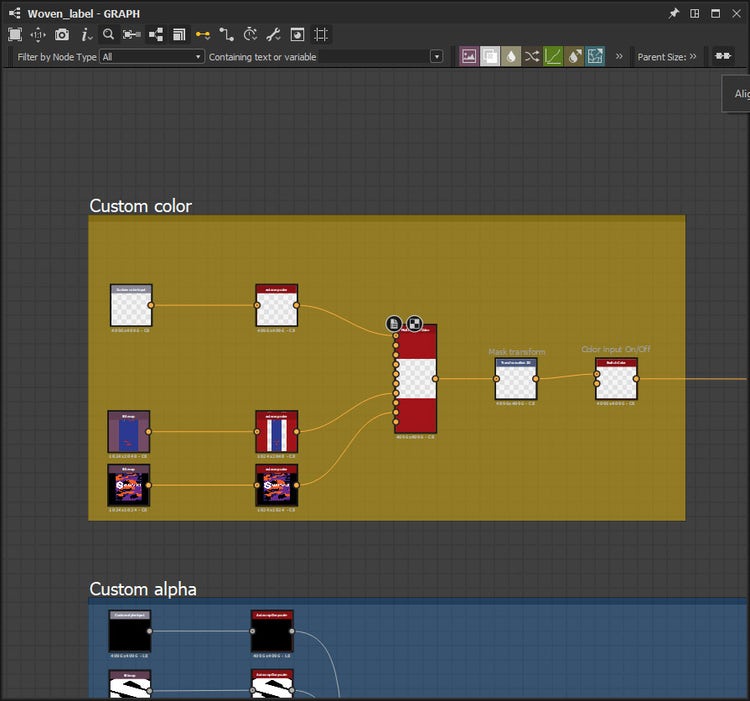Click the pin icon in title bar

point(673,13)
